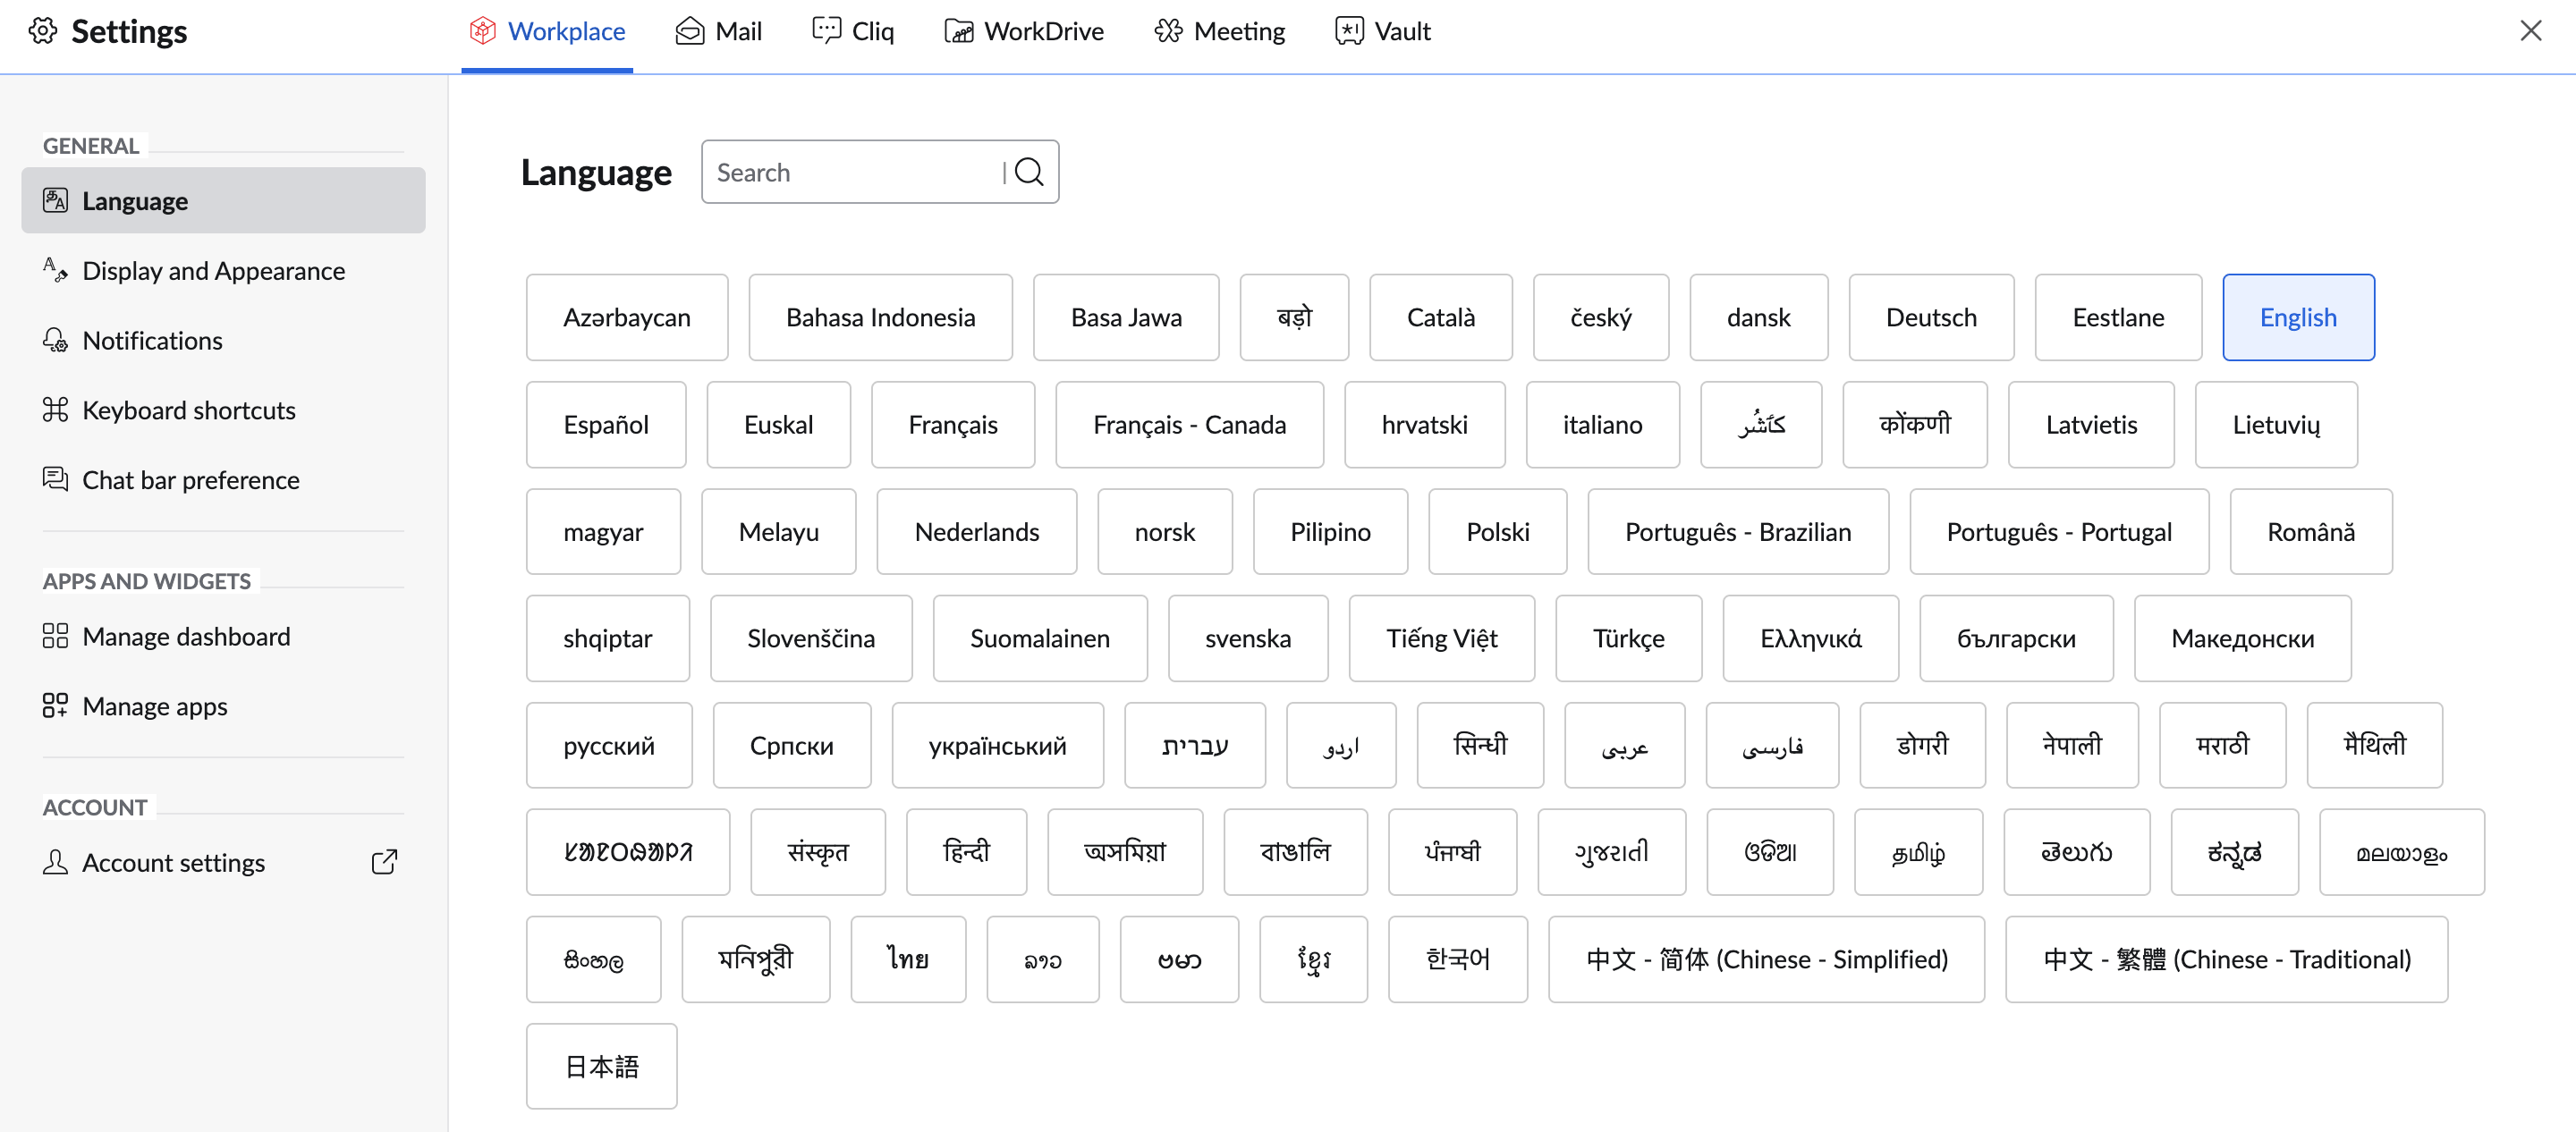Image resolution: width=2576 pixels, height=1132 pixels.
Task: Choose Azərbaycan language
Action: click(627, 317)
